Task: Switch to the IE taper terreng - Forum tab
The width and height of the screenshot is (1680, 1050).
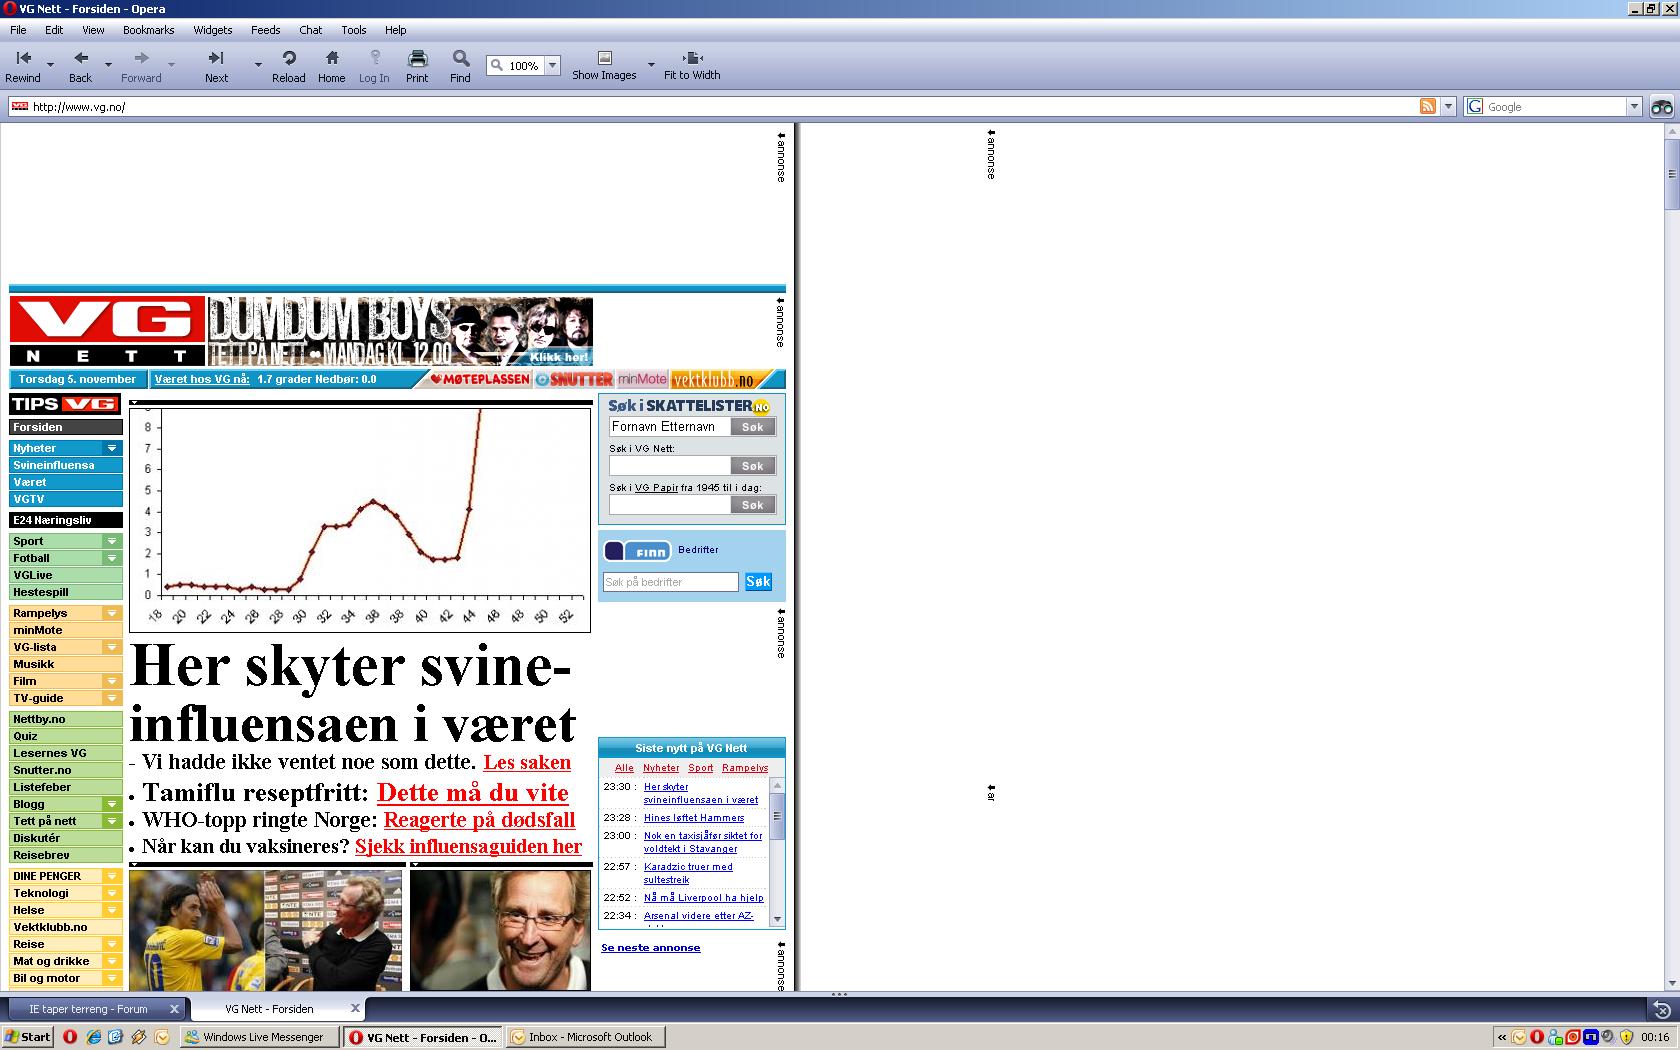Action: click(x=88, y=1009)
